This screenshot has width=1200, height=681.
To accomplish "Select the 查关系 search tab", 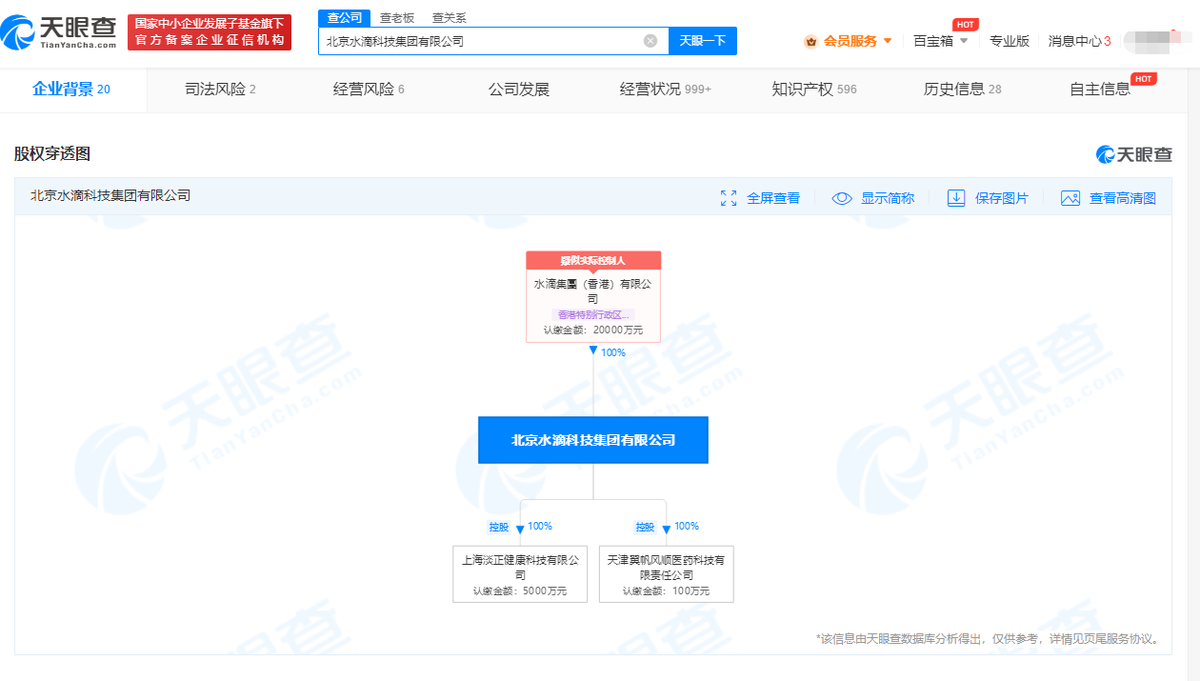I will pyautogui.click(x=449, y=18).
